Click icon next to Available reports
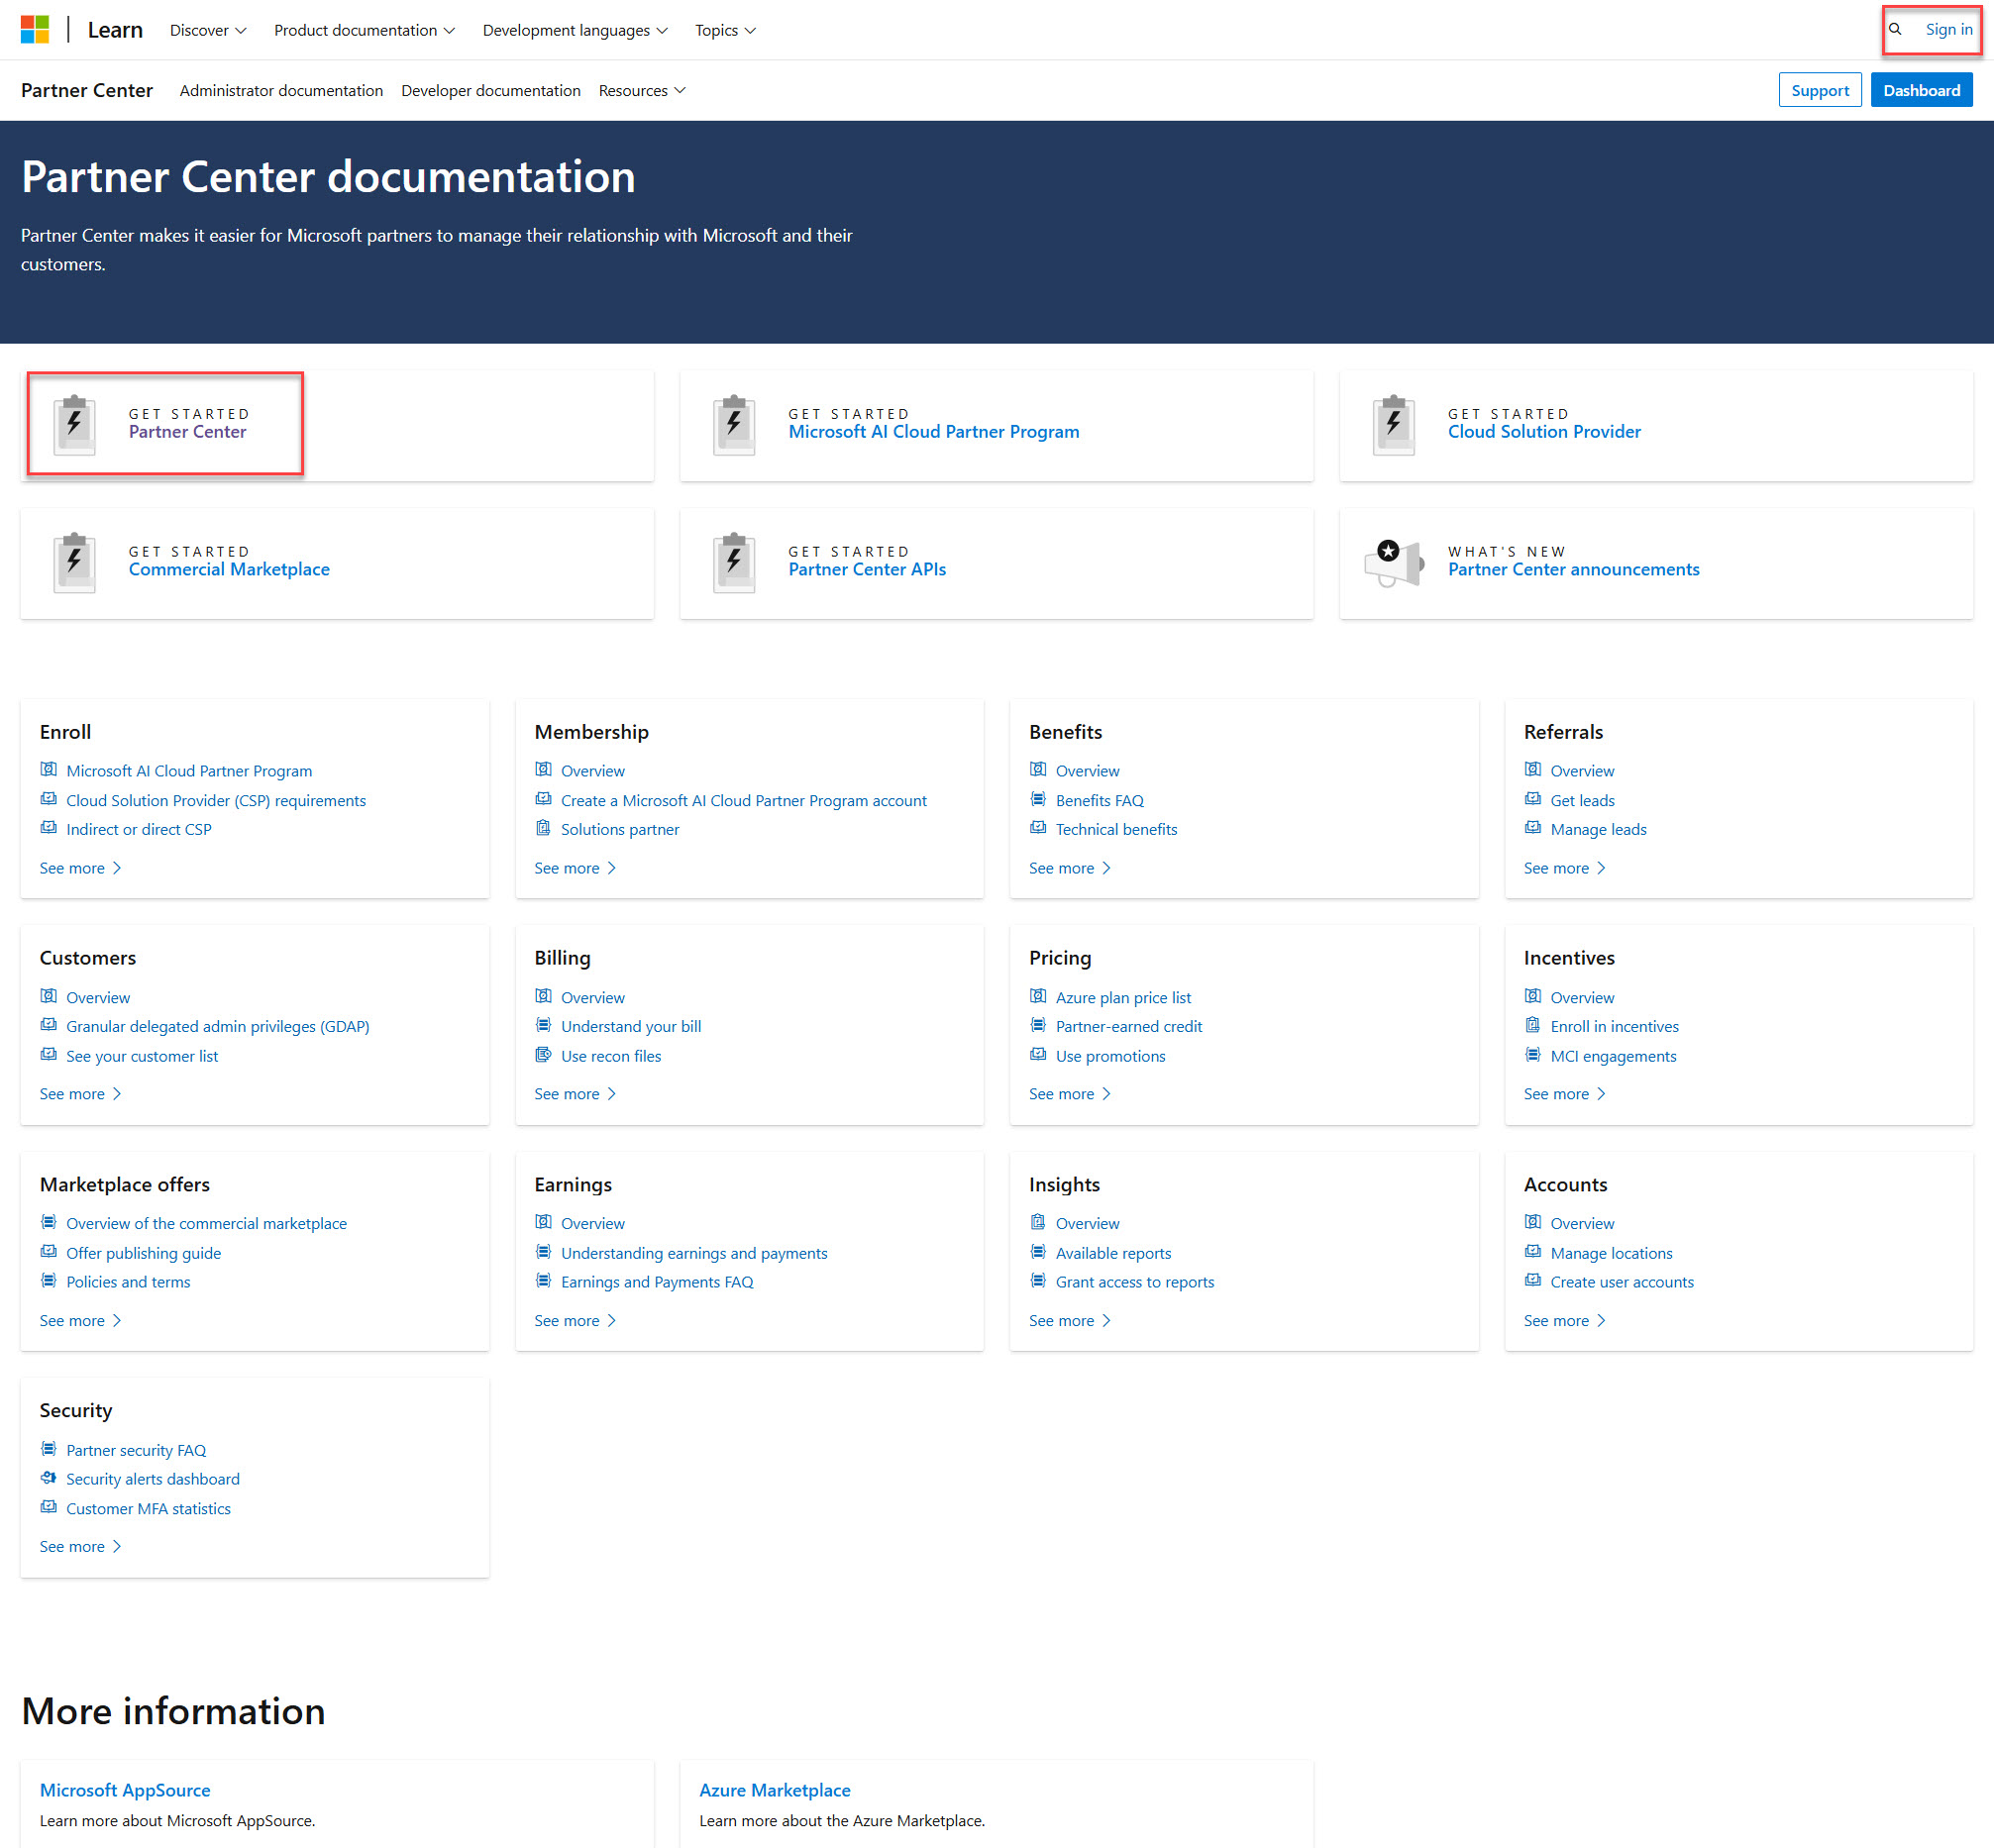The width and height of the screenshot is (1994, 1848). coord(1038,1252)
